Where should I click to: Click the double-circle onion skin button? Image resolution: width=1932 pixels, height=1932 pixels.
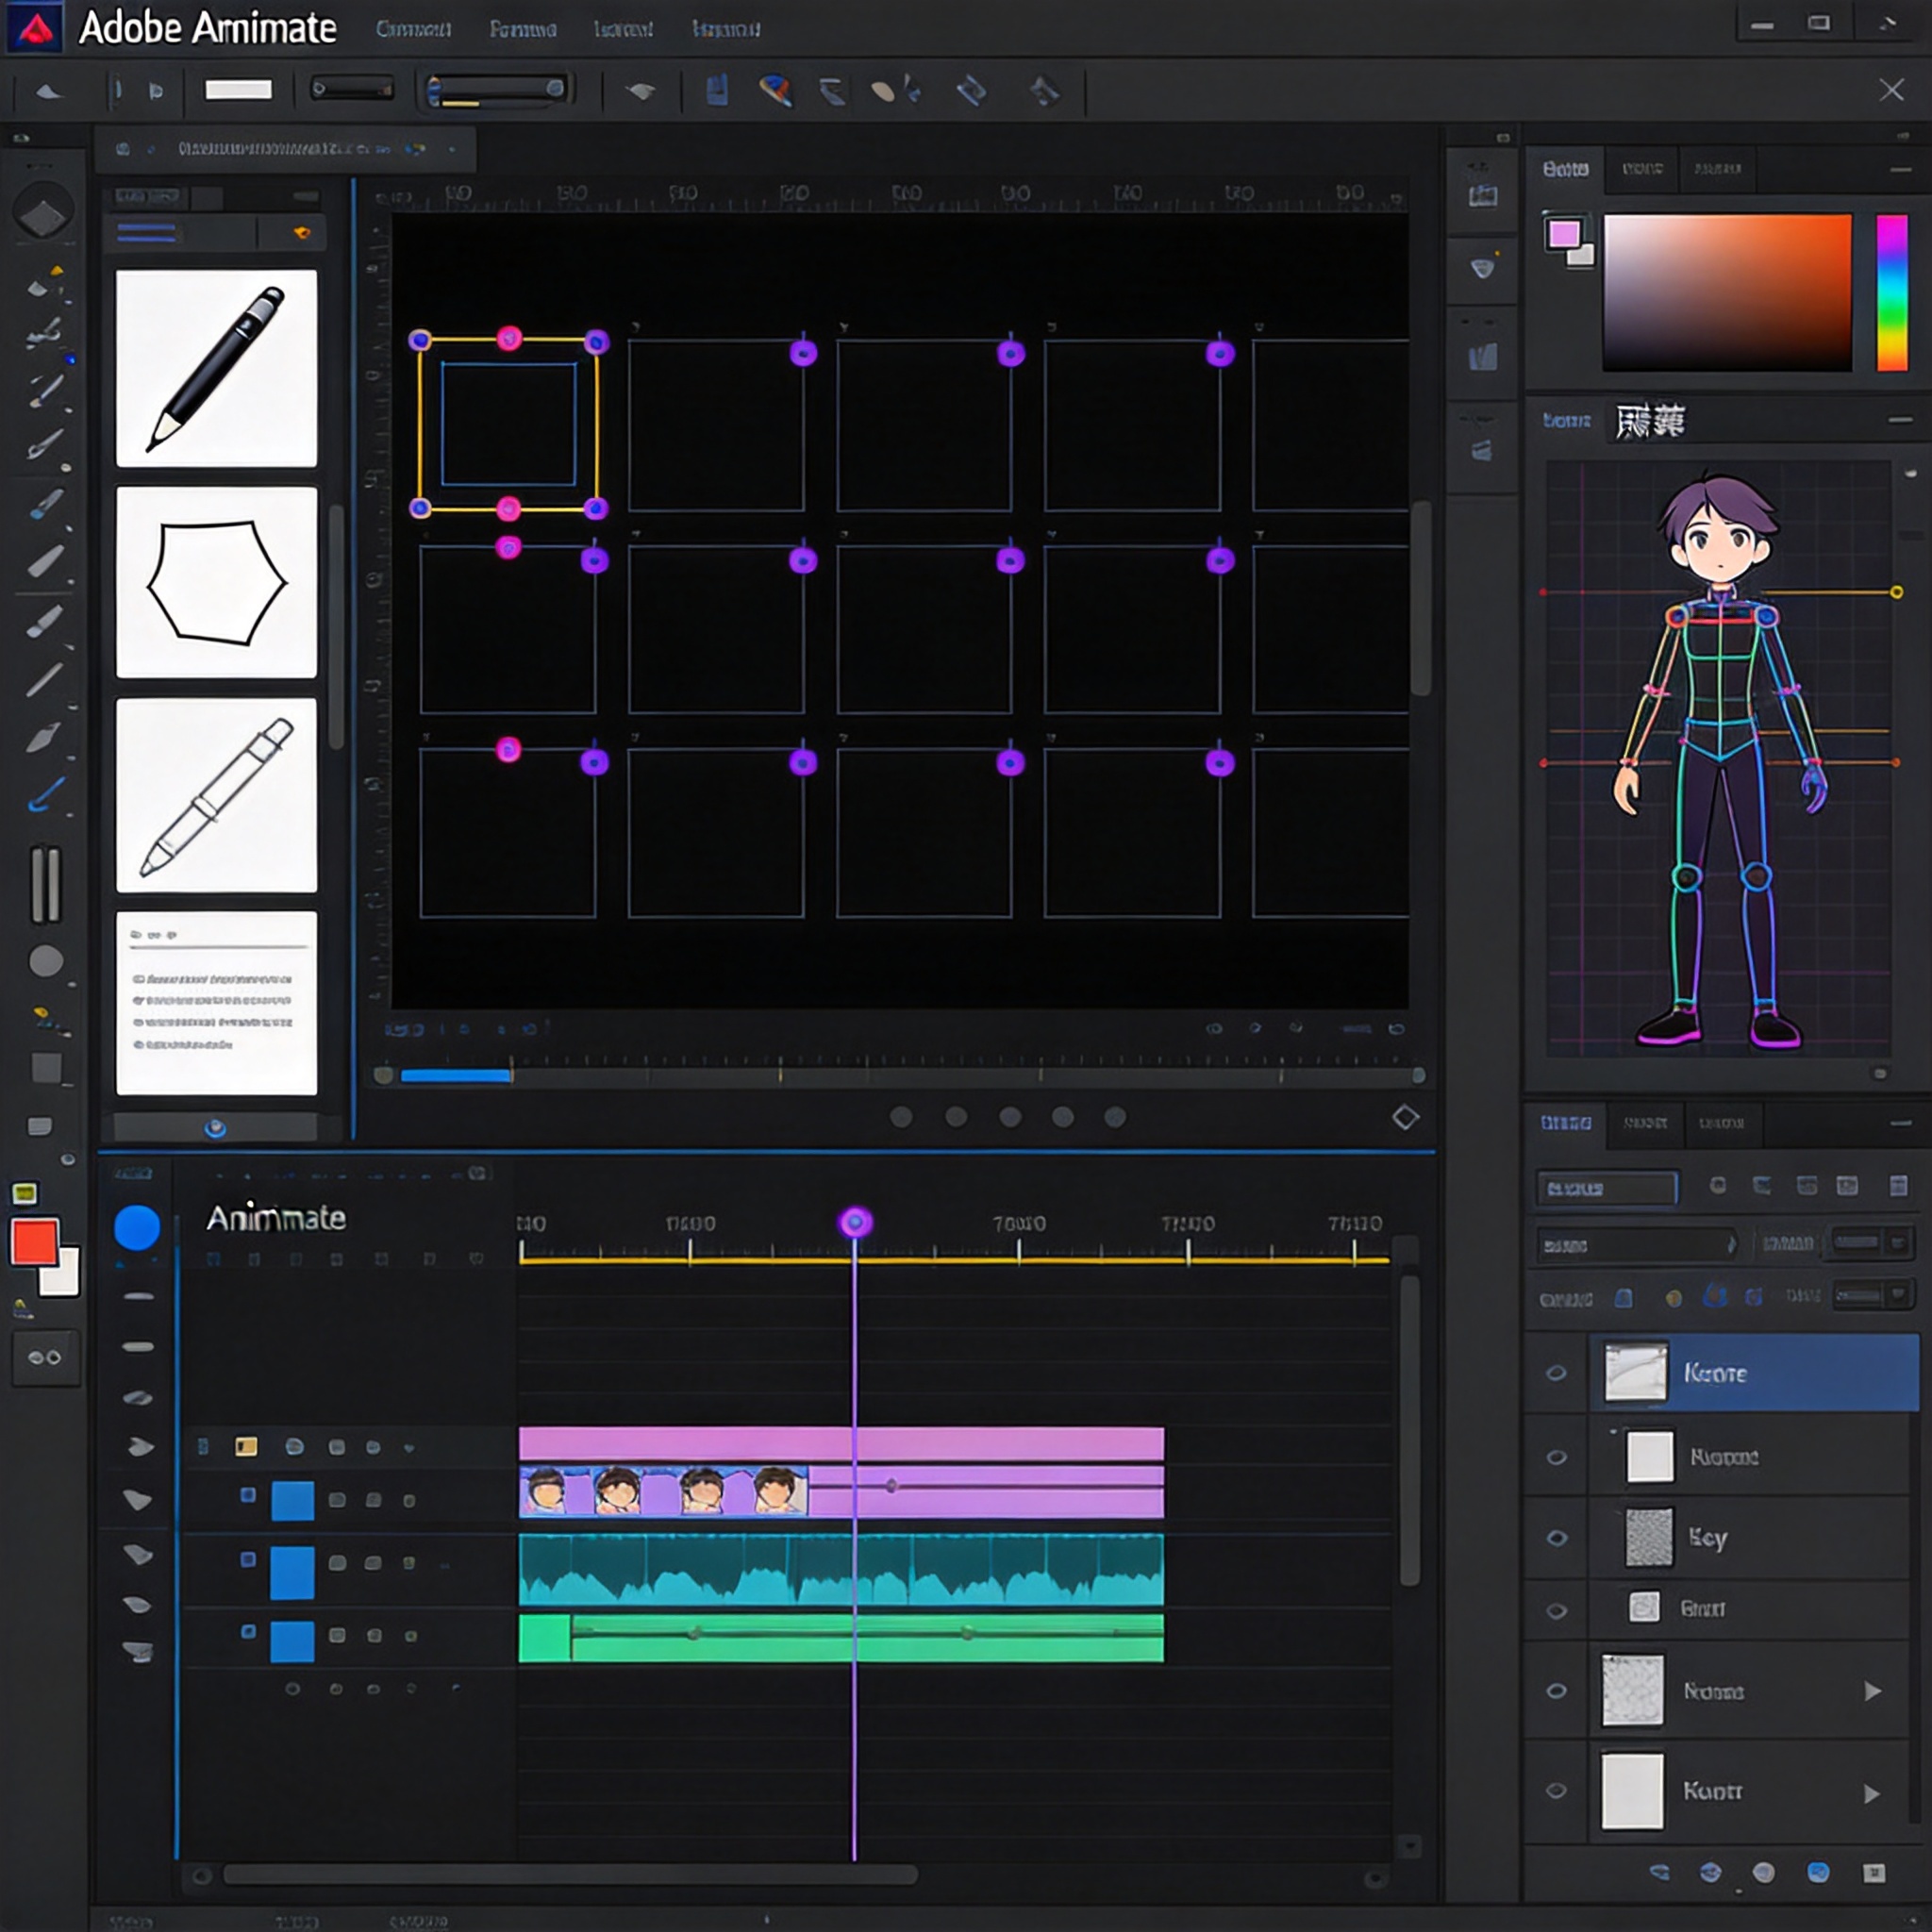pyautogui.click(x=45, y=1357)
